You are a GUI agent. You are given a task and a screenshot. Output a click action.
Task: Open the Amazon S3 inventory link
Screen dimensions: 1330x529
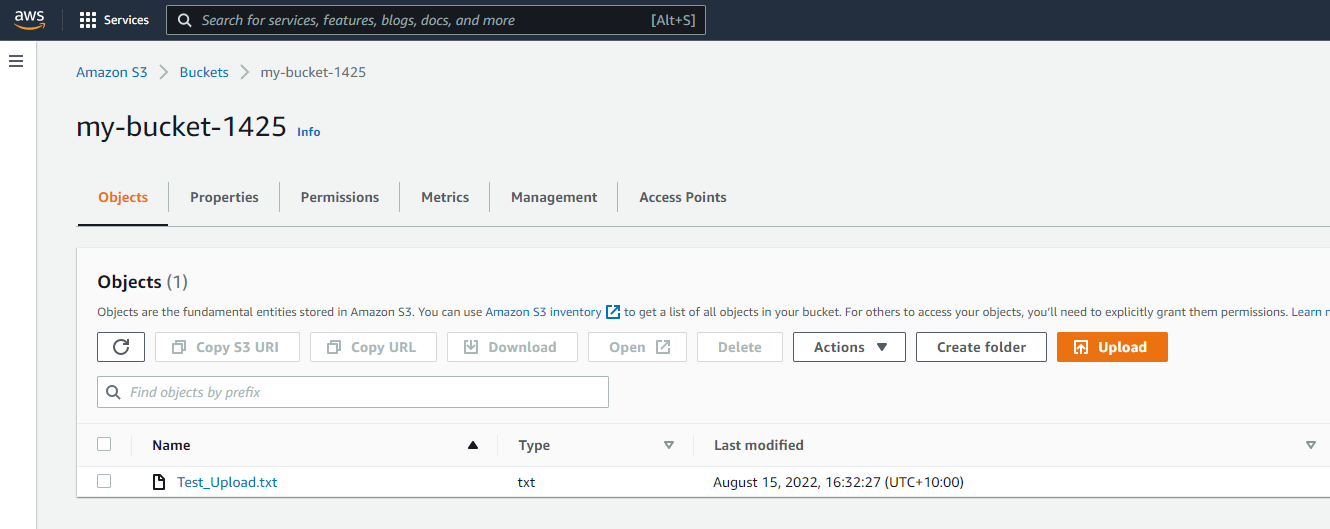[543, 312]
